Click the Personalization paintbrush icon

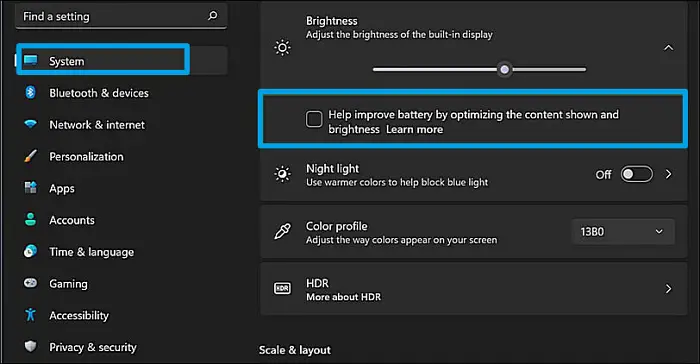[30, 156]
